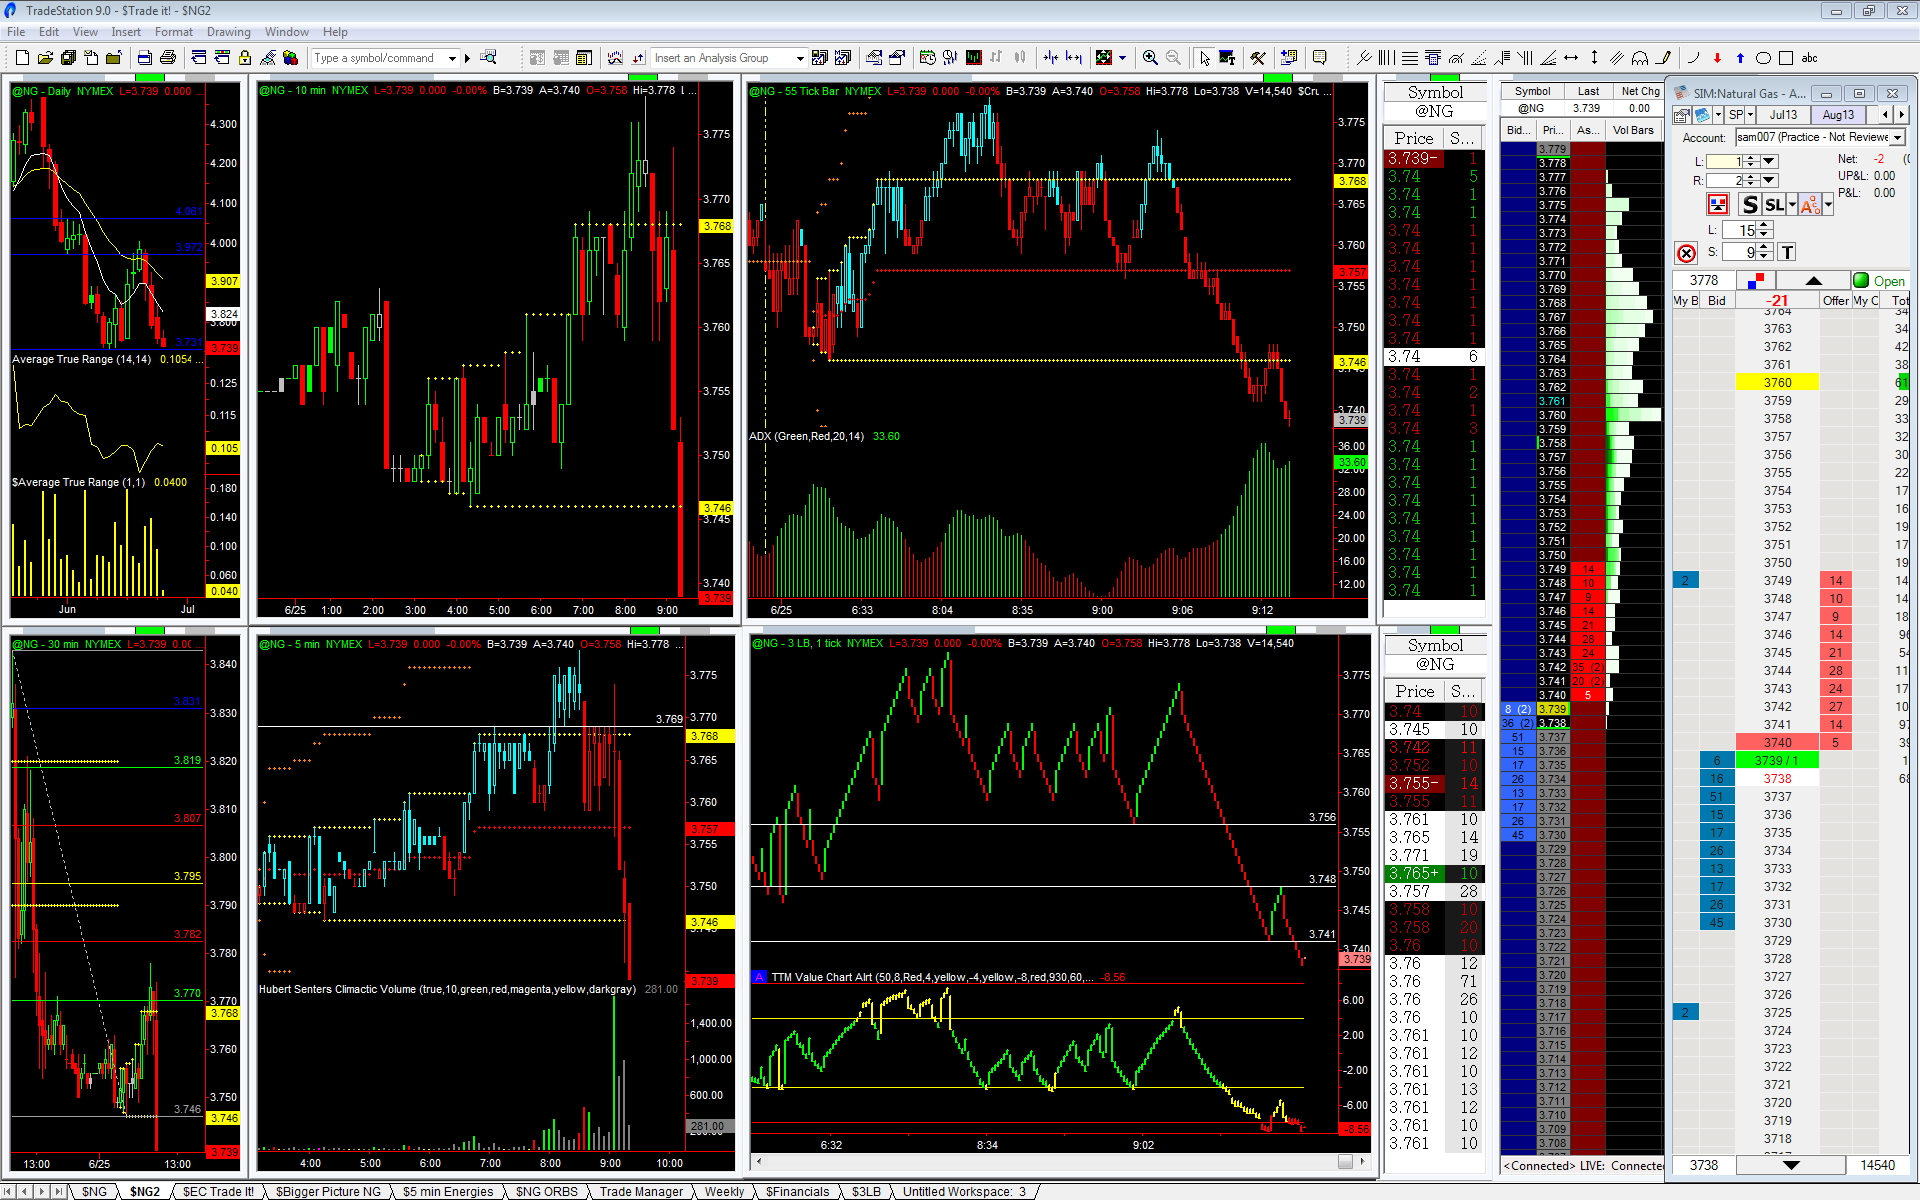Click the red circle cancel-all icon
The image size is (1920, 1200).
tap(1686, 253)
